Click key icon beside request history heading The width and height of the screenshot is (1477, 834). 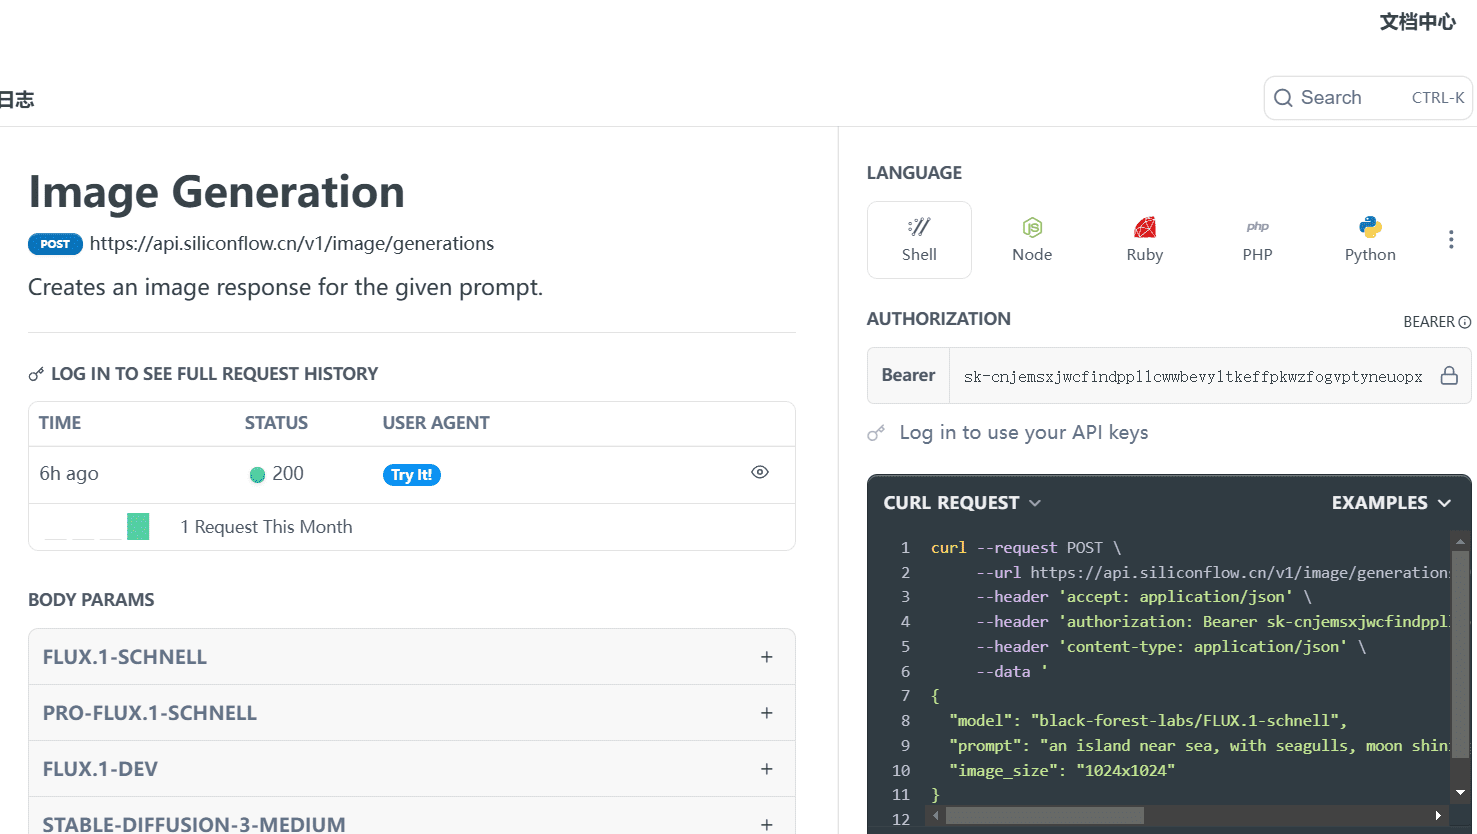(x=36, y=374)
